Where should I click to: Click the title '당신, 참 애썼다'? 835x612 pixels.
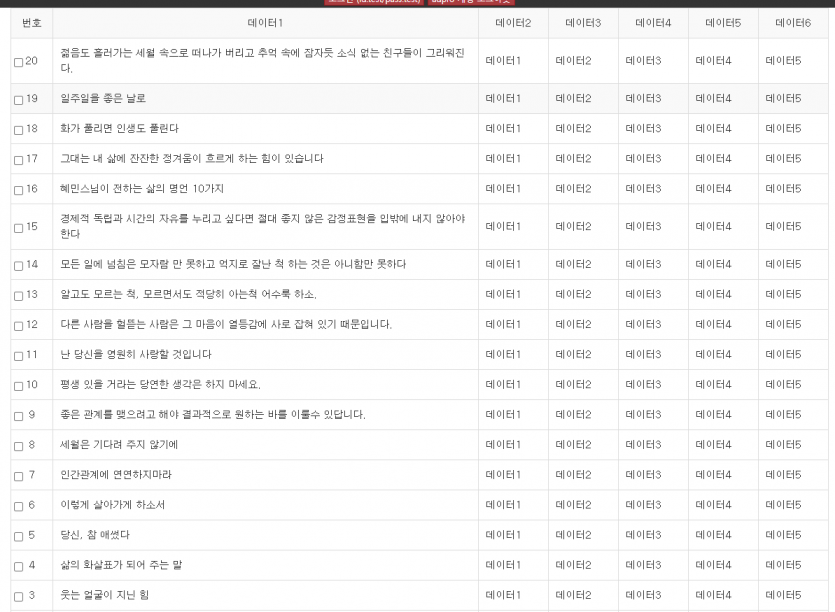coord(94,535)
